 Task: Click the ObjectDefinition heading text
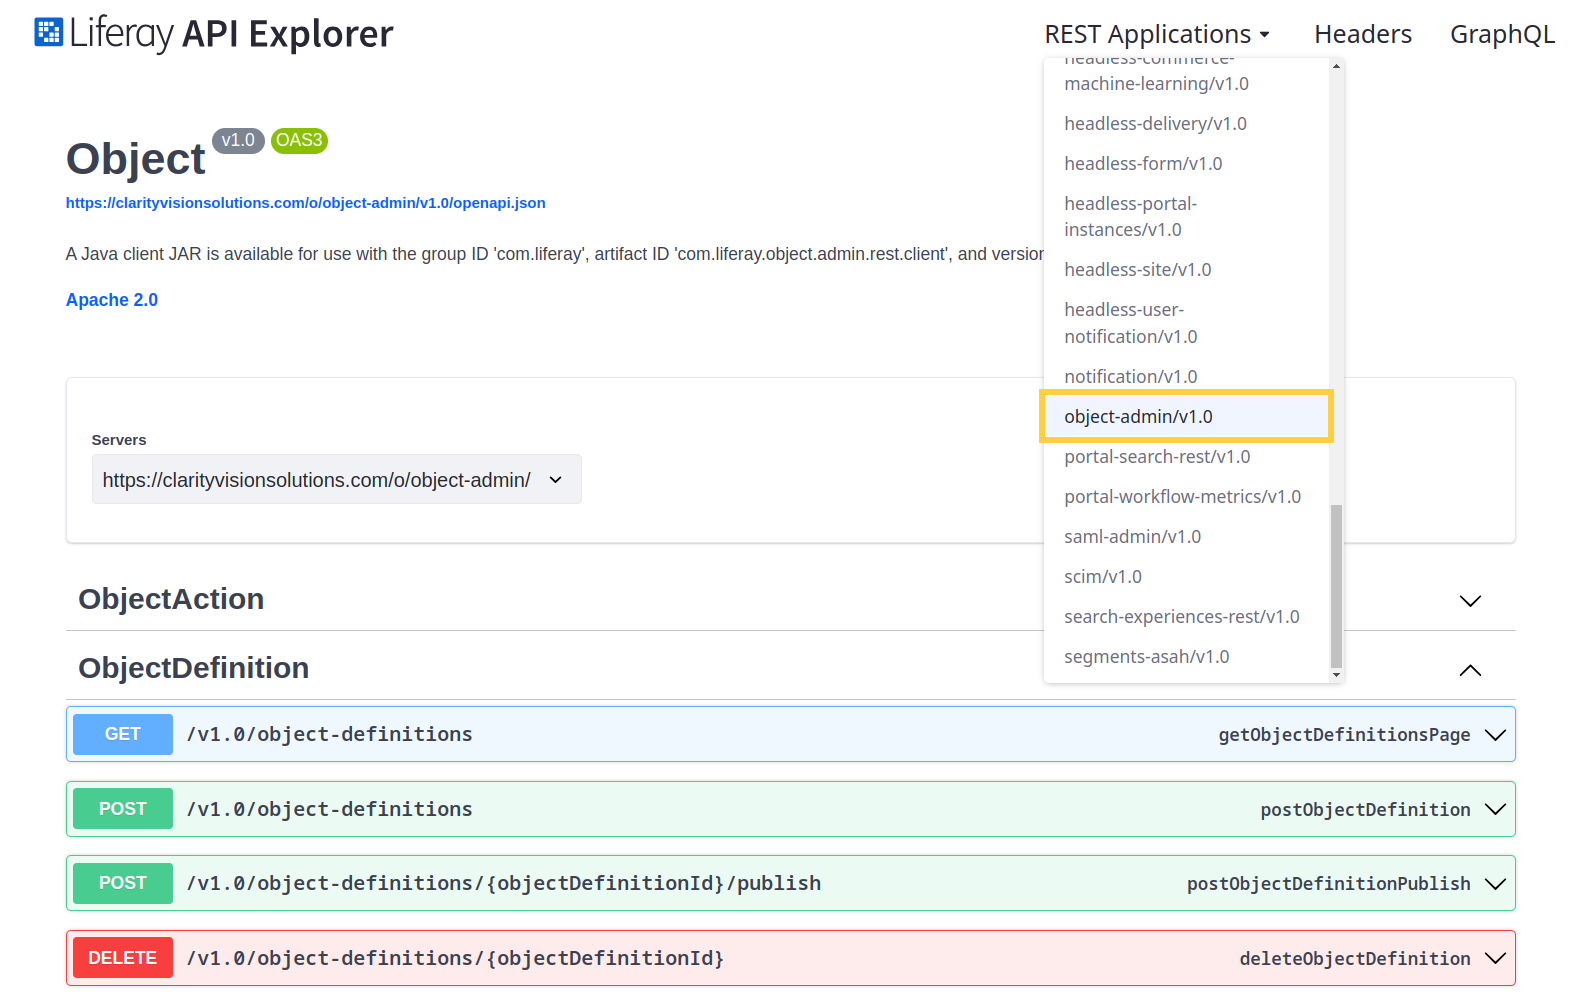pyautogui.click(x=194, y=668)
